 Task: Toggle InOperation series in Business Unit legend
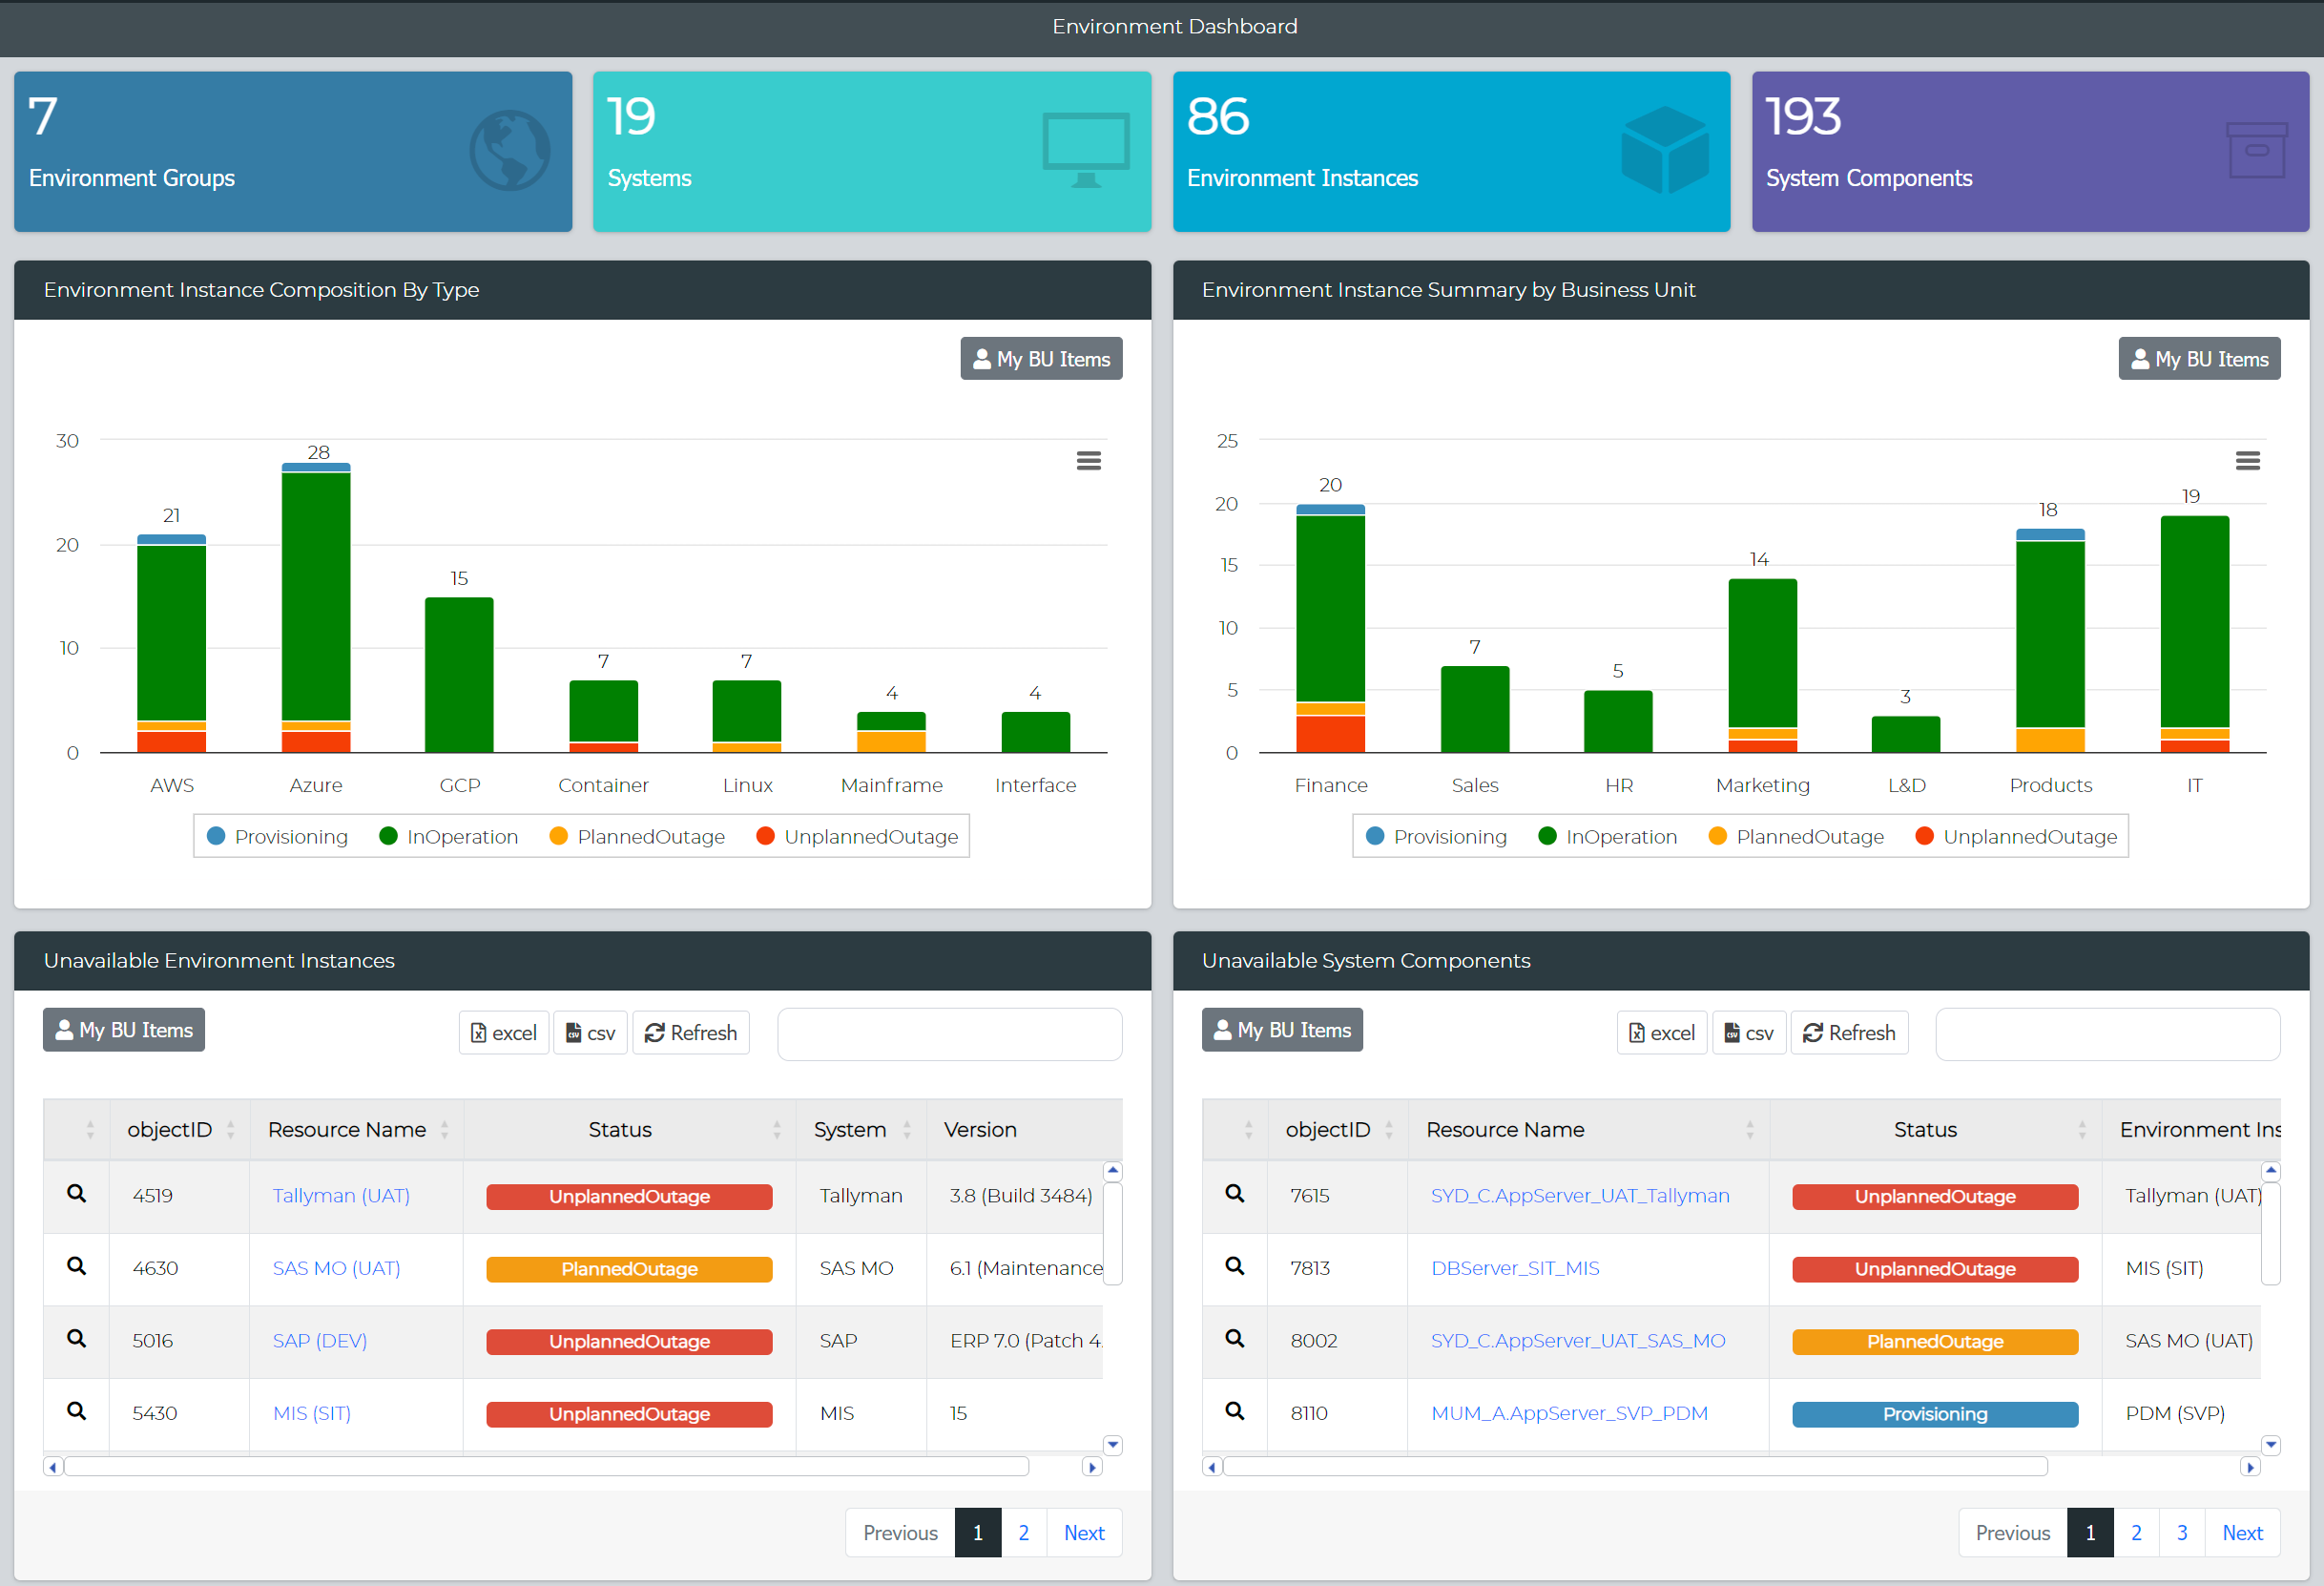click(1608, 837)
